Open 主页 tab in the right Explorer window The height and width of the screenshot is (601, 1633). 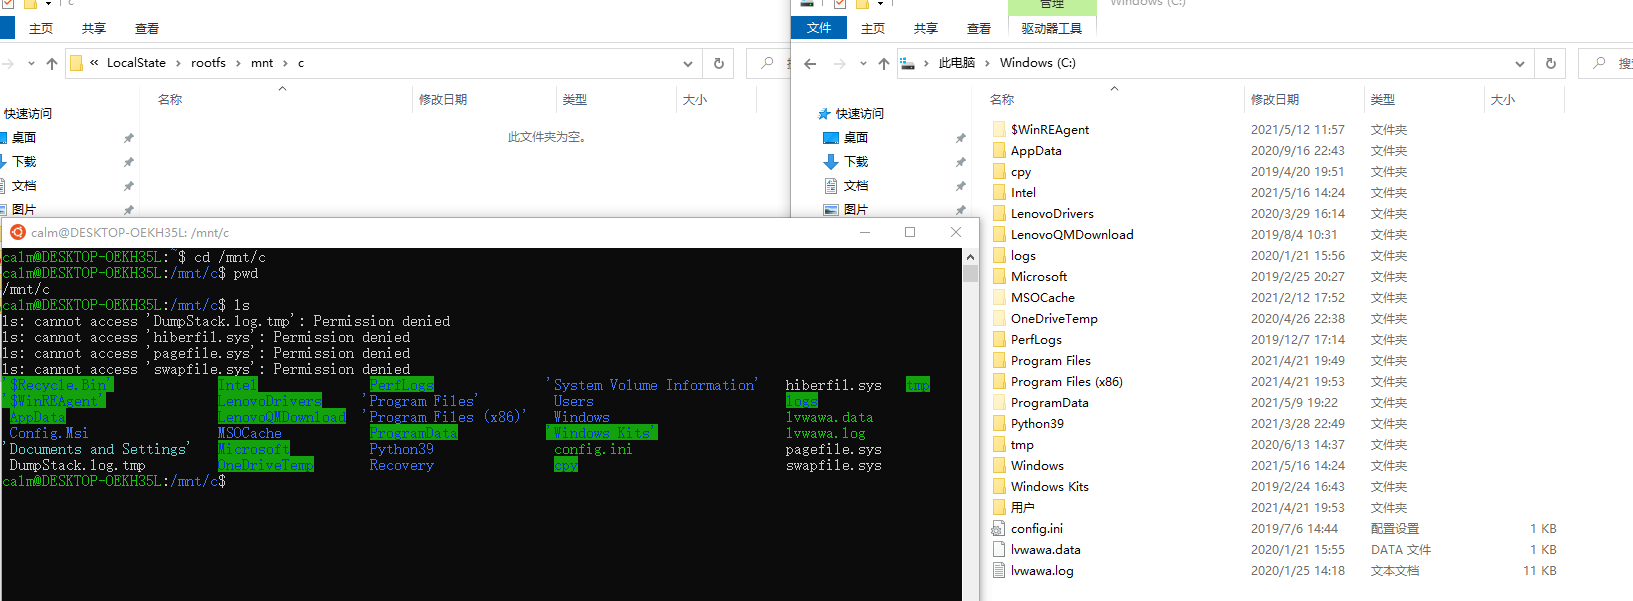pyautogui.click(x=873, y=28)
